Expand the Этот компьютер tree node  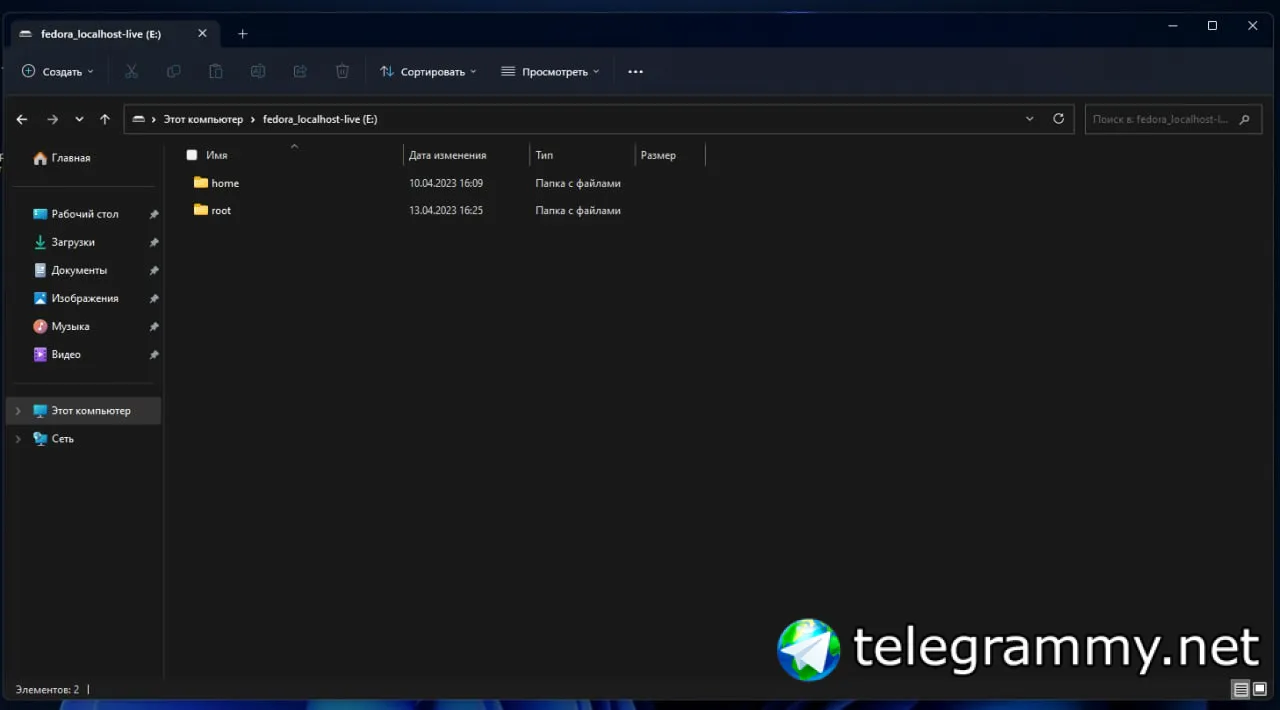(x=17, y=411)
